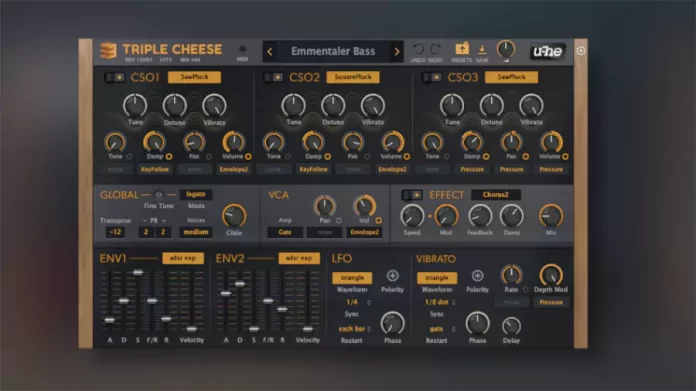Toggle the Effect on/off switch
Image resolution: width=696 pixels, height=391 pixels.
pos(412,195)
